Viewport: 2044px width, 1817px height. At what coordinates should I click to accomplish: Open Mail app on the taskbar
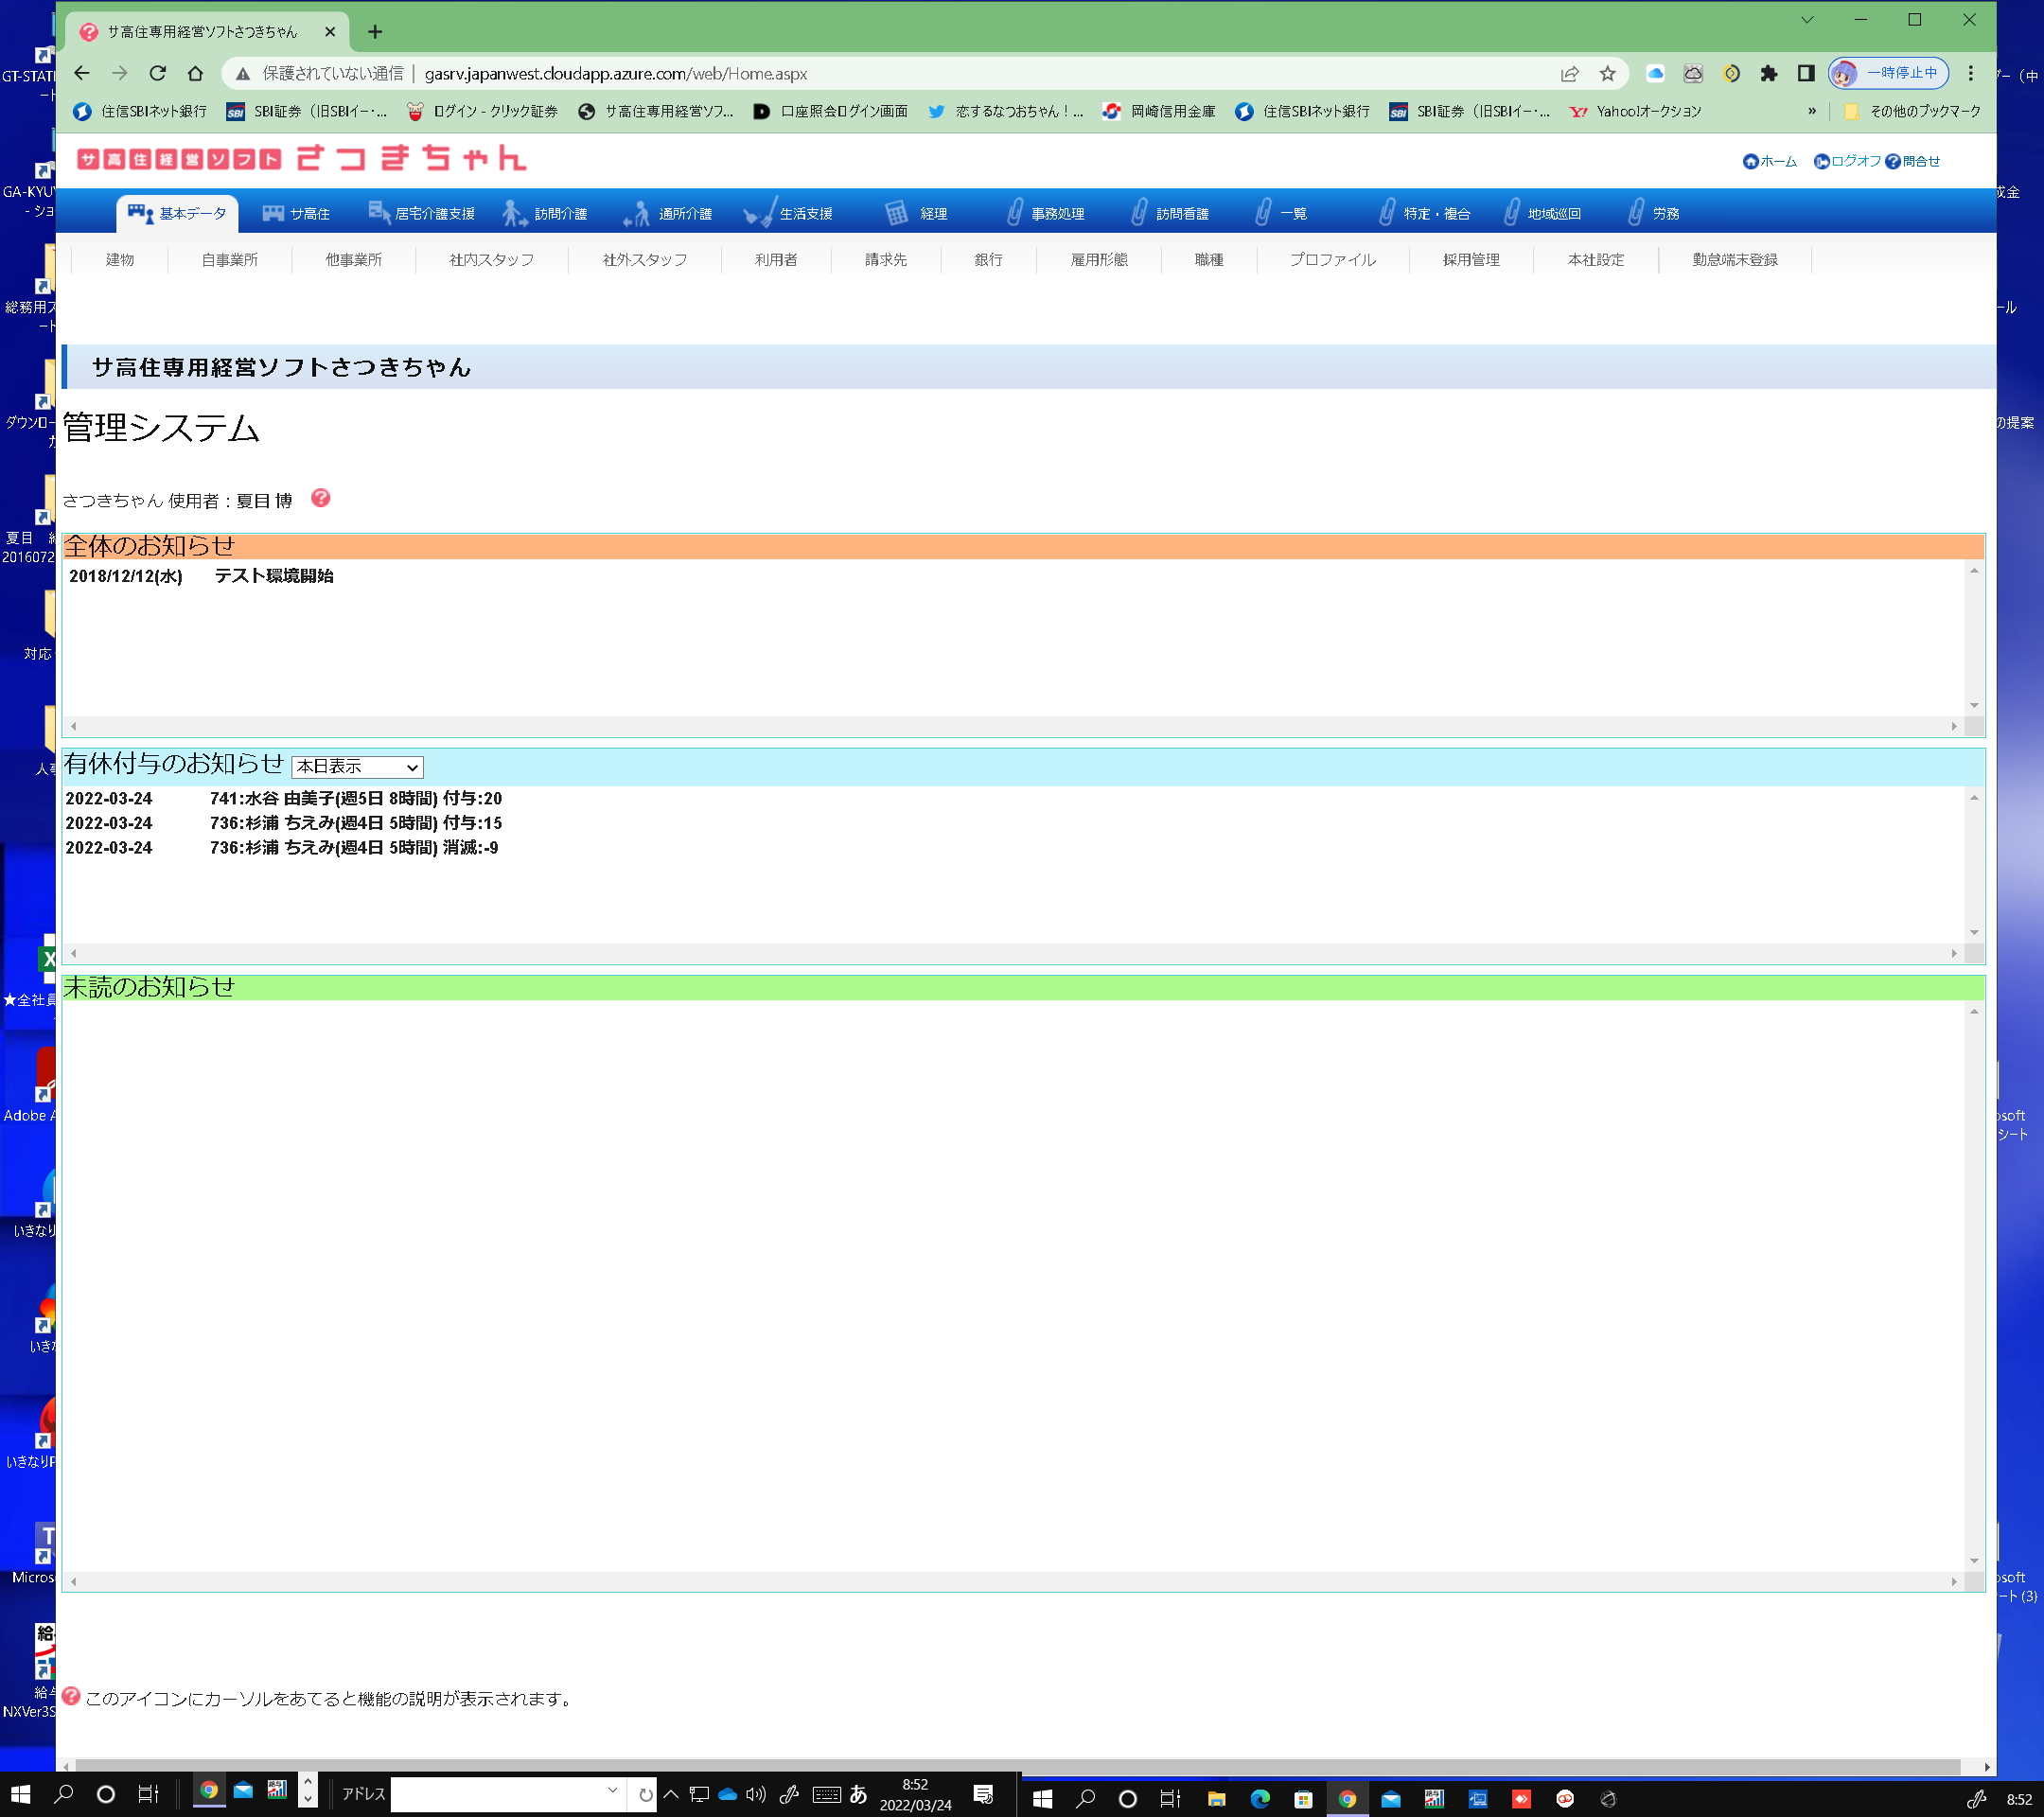243,1790
